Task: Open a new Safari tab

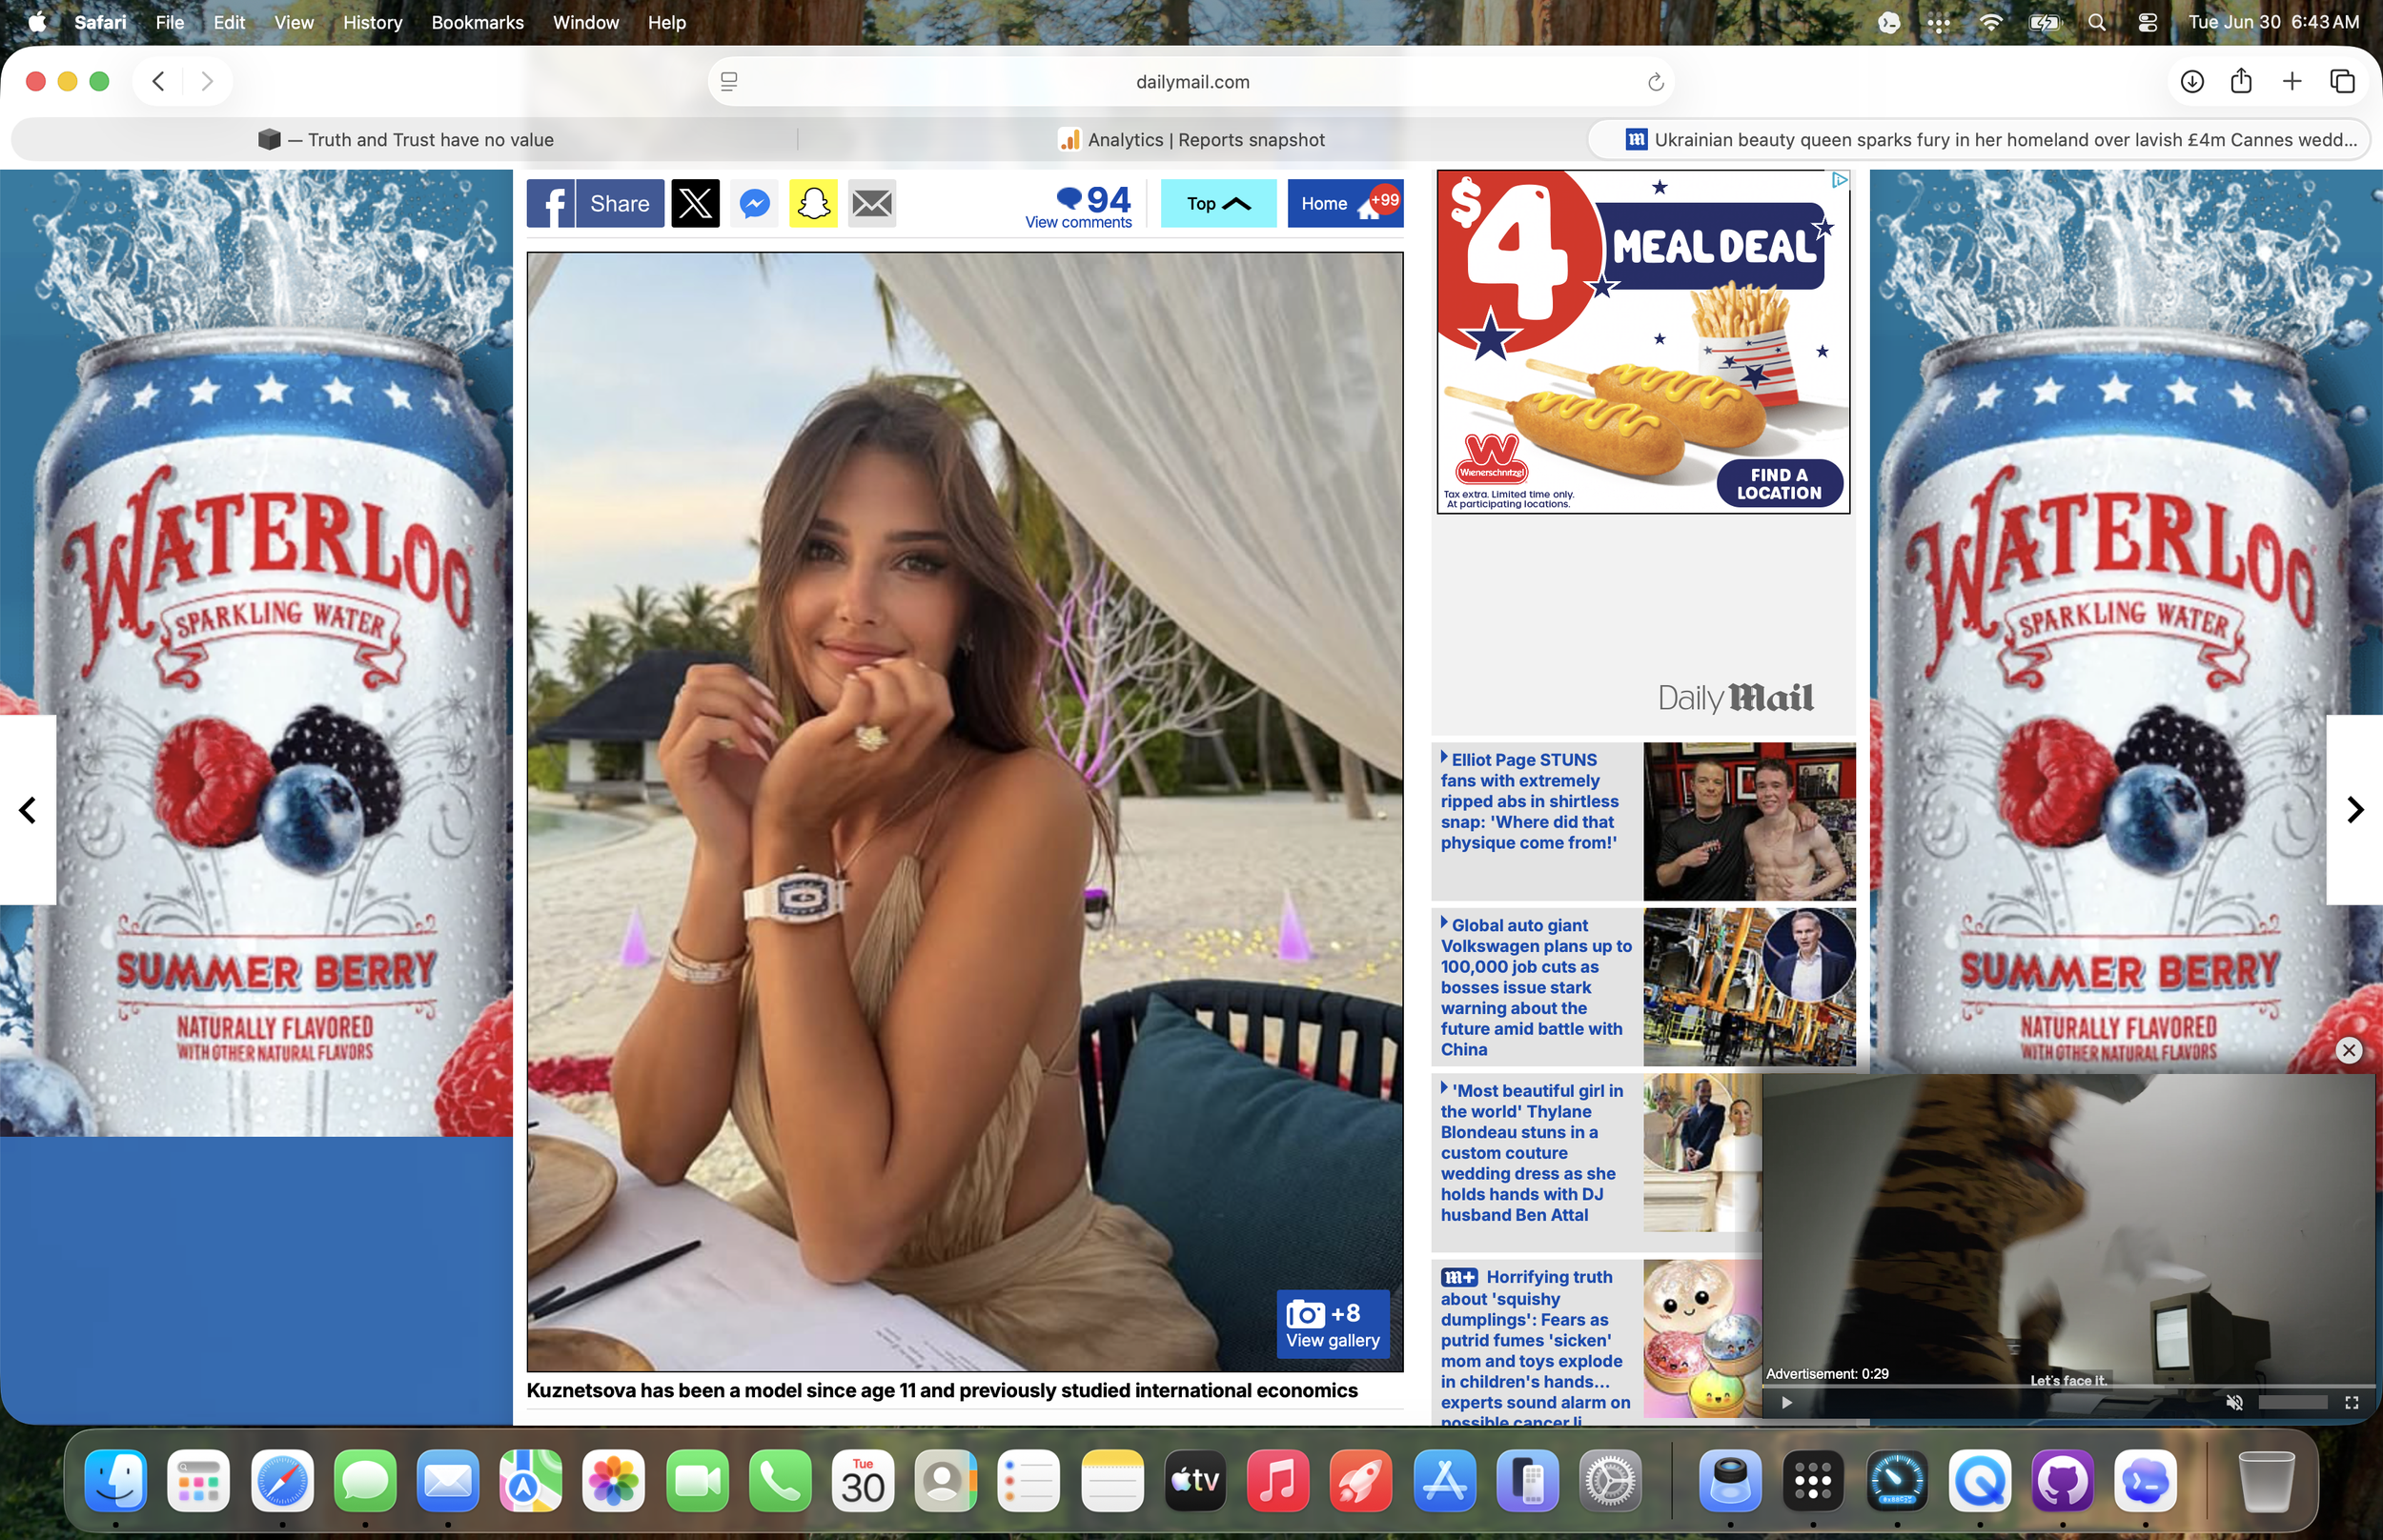Action: (x=2292, y=81)
